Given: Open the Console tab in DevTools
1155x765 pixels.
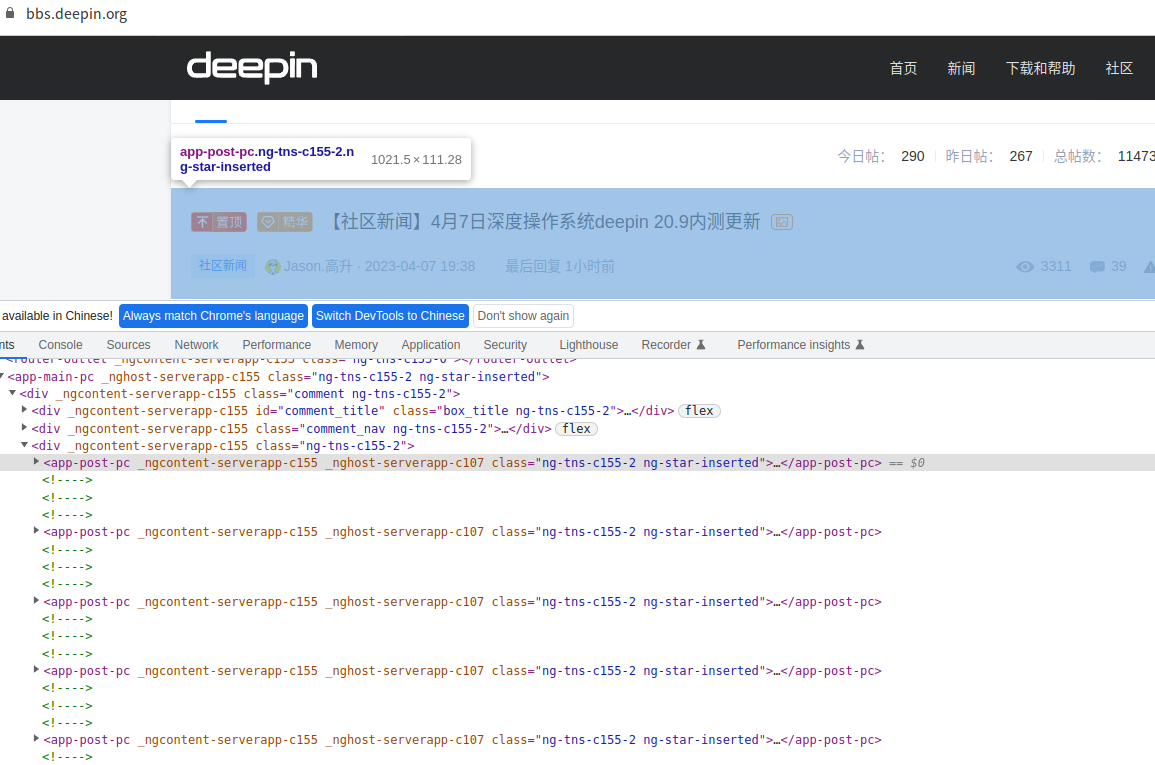Looking at the screenshot, I should [x=60, y=345].
